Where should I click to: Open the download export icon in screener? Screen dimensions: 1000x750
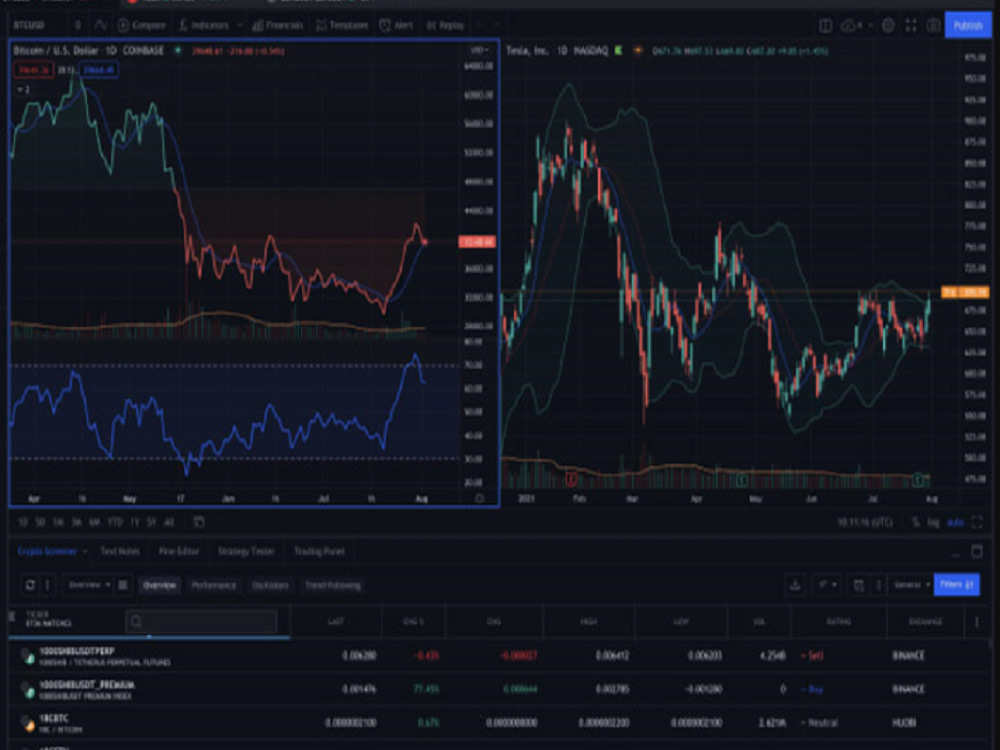tap(795, 585)
